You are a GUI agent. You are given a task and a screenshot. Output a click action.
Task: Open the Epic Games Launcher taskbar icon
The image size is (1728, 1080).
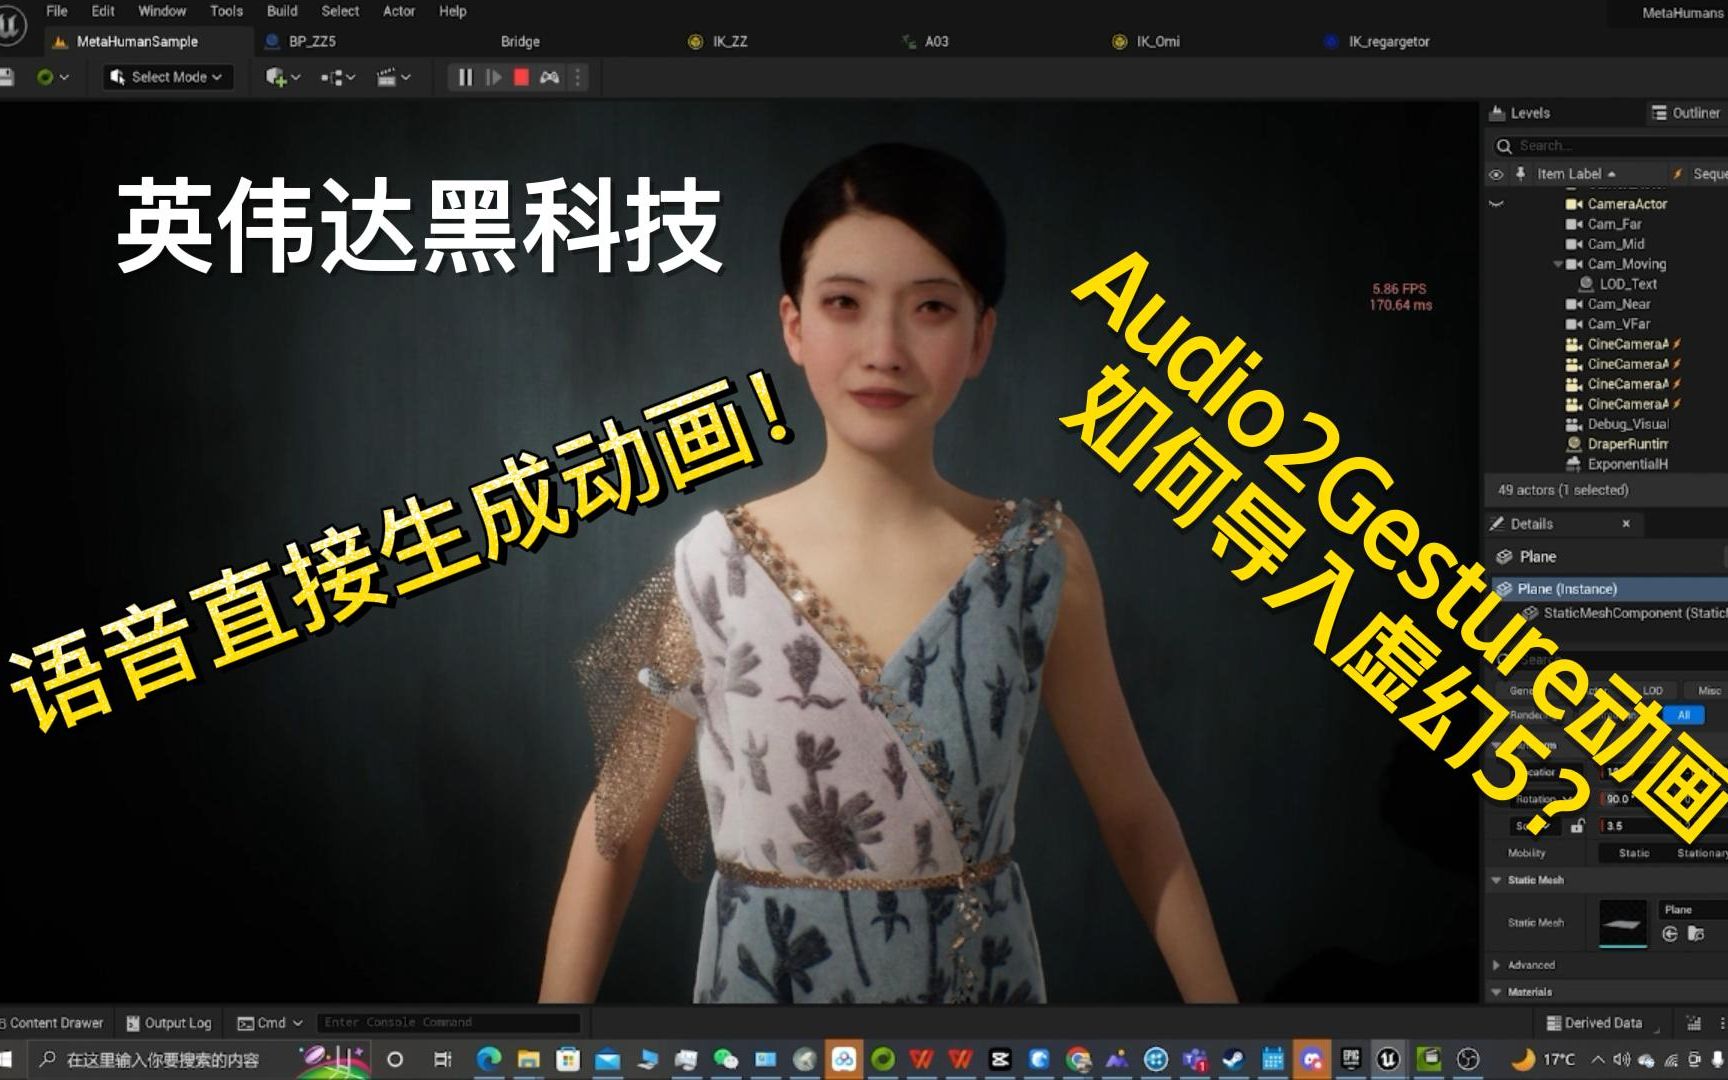click(1350, 1059)
